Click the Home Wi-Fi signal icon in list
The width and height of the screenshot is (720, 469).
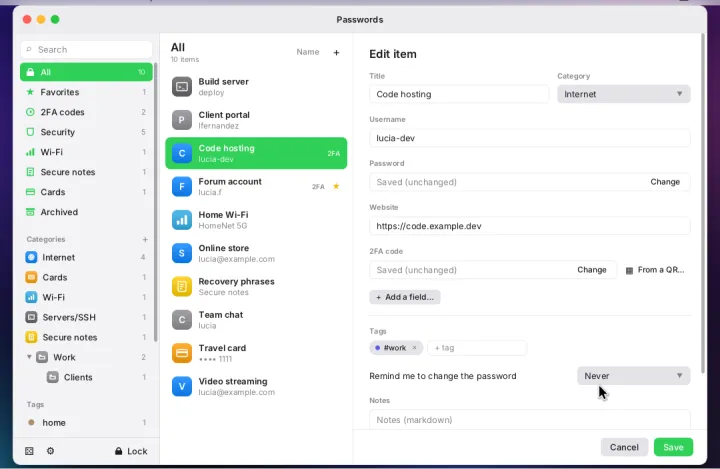click(182, 220)
